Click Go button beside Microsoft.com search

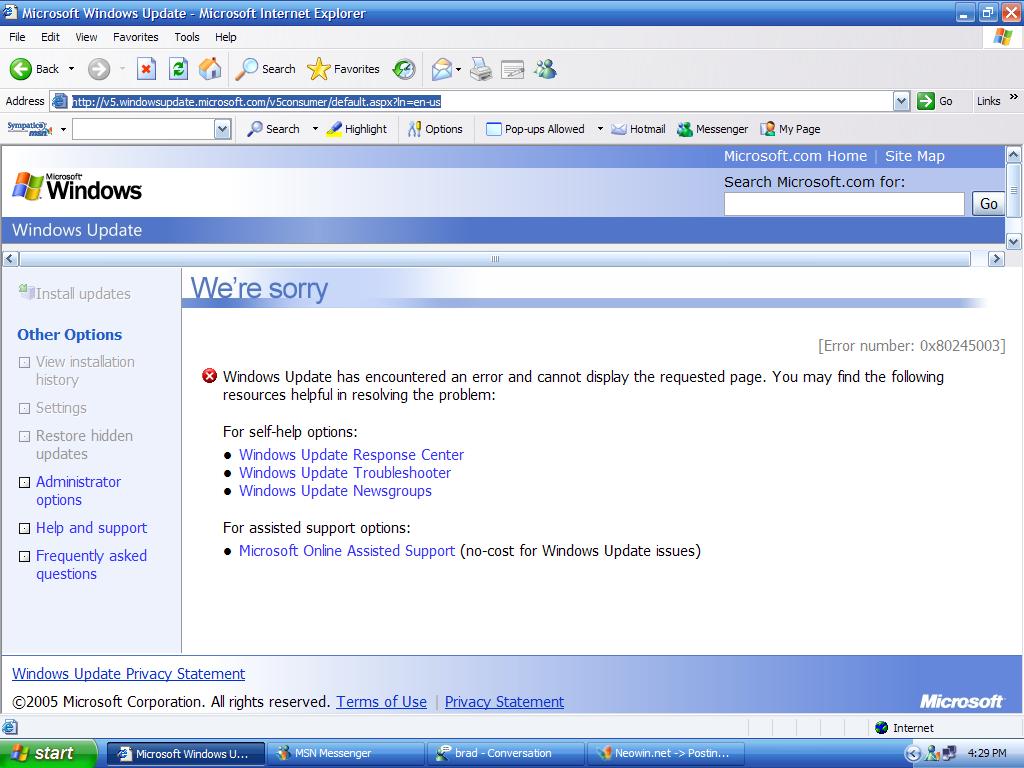(988, 204)
